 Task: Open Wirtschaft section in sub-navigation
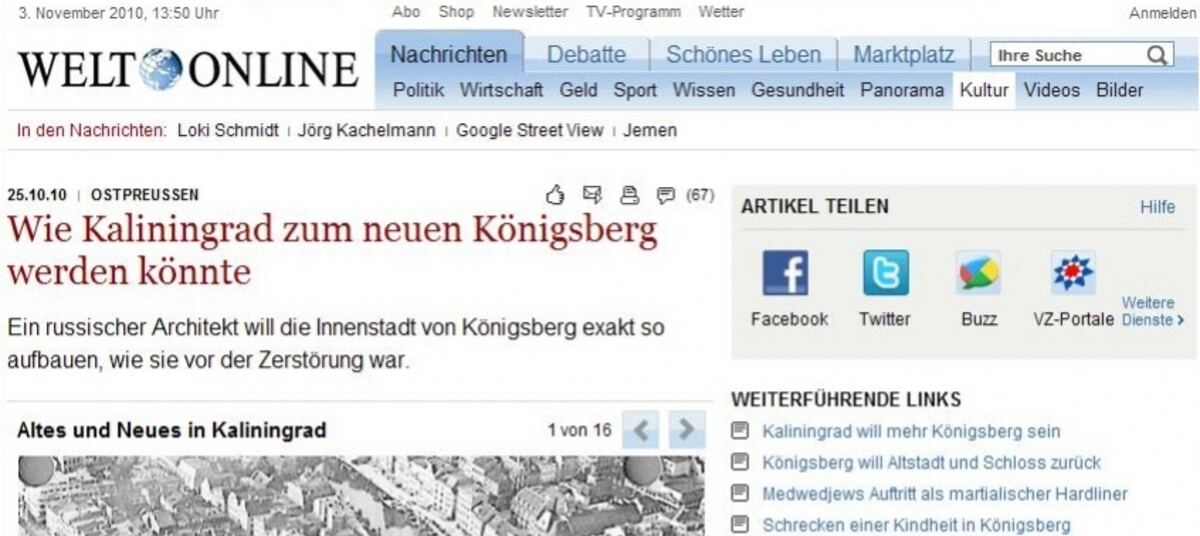501,90
